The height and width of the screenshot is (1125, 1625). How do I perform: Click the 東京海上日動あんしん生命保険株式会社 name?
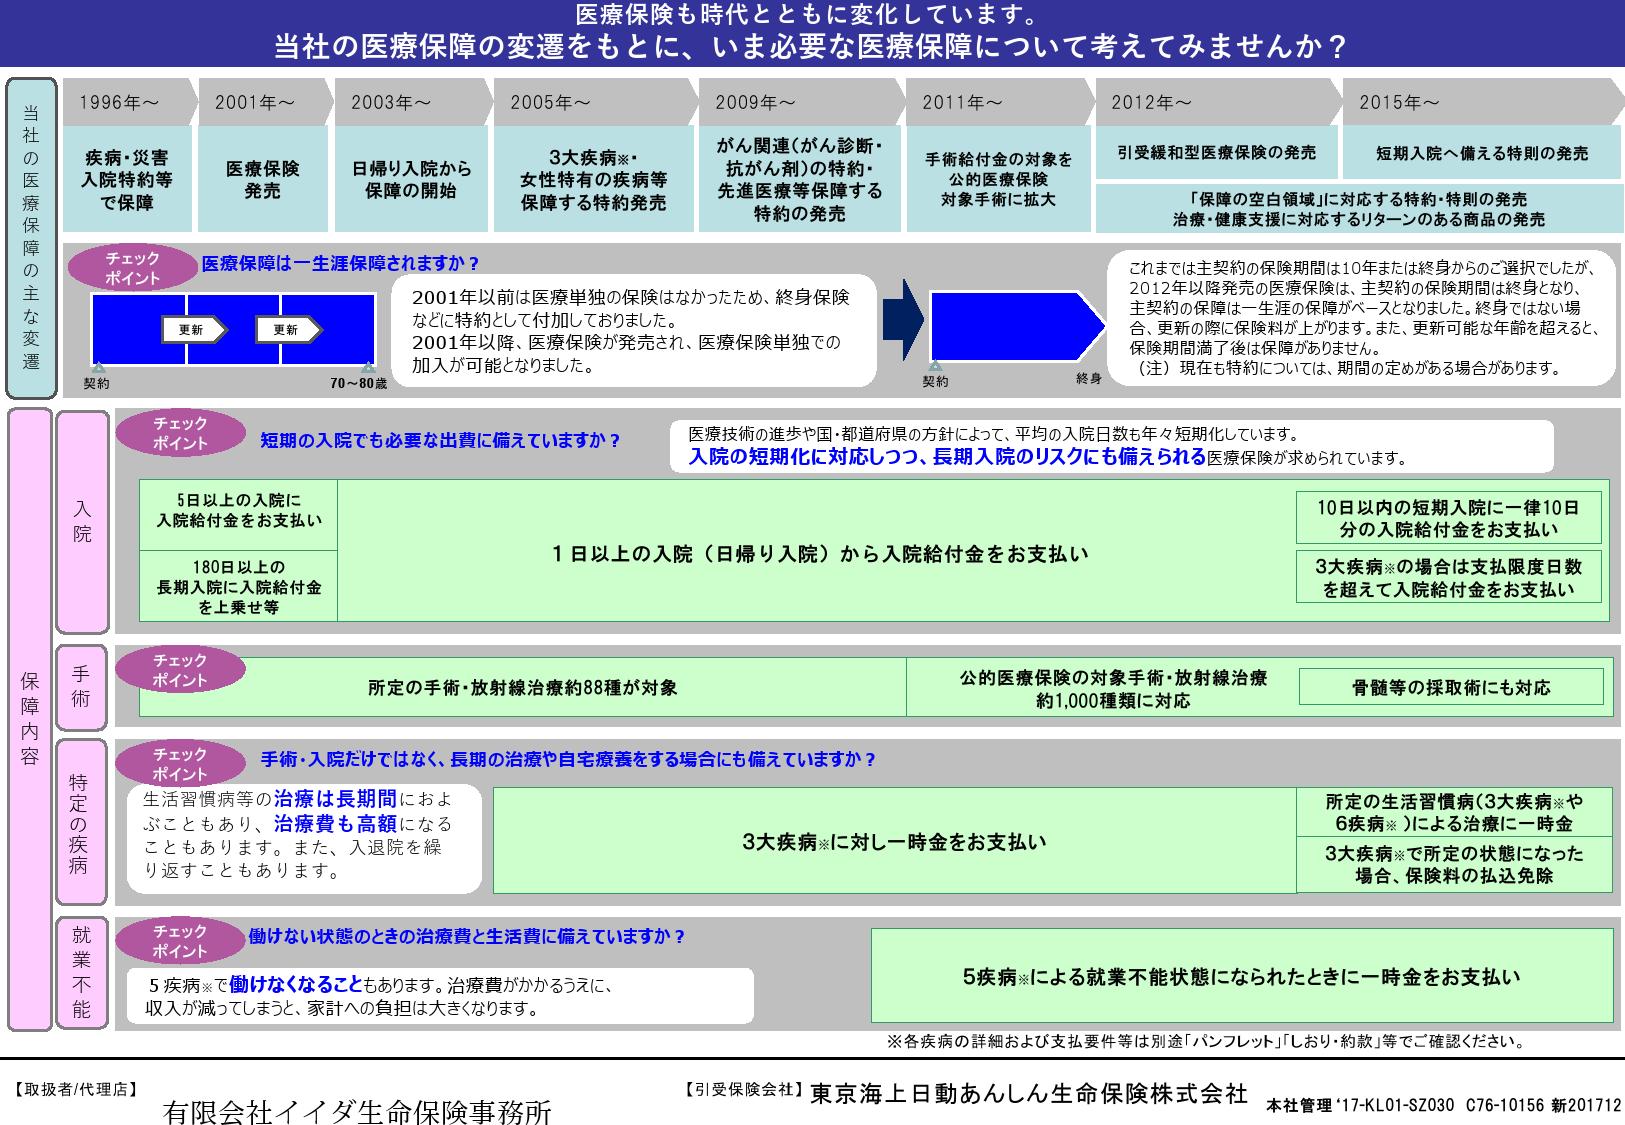coord(1029,1093)
